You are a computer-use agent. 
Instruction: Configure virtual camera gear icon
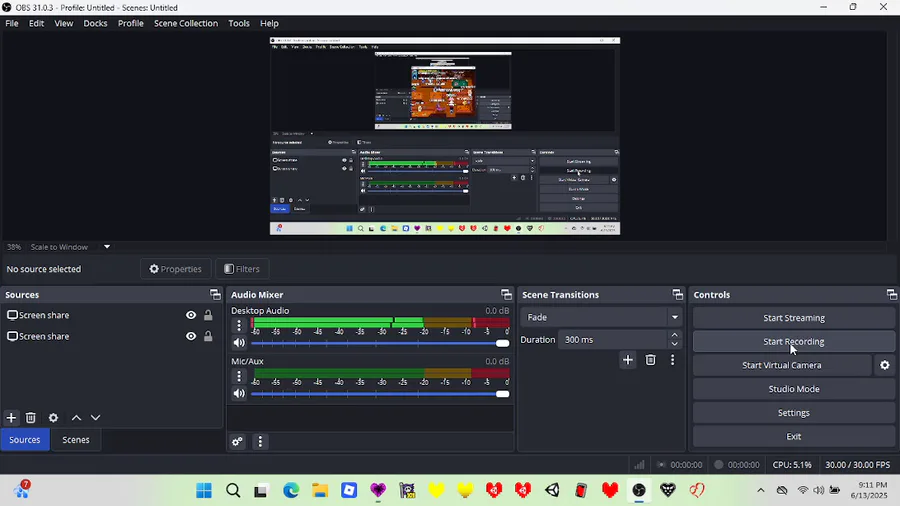885,365
